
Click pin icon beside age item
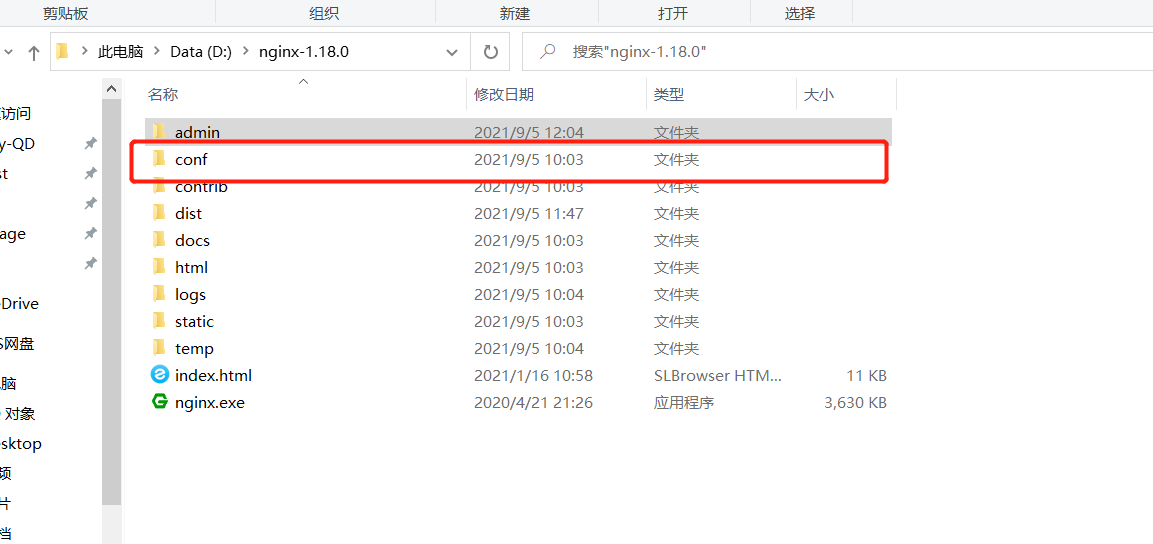coord(90,233)
